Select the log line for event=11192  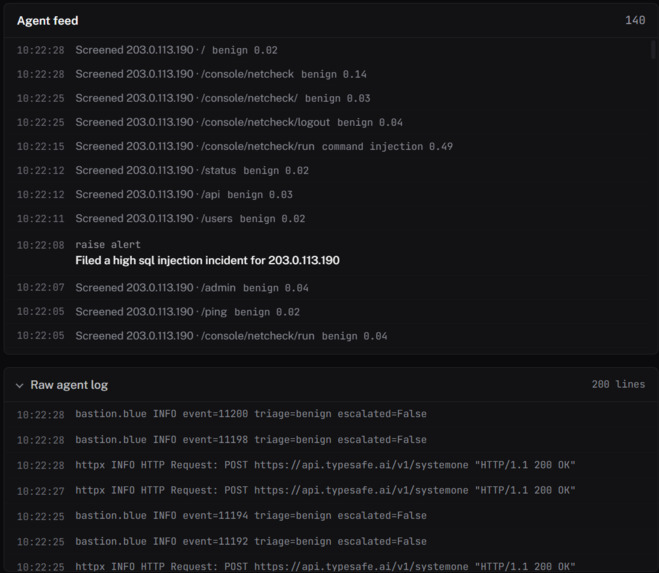(331, 541)
